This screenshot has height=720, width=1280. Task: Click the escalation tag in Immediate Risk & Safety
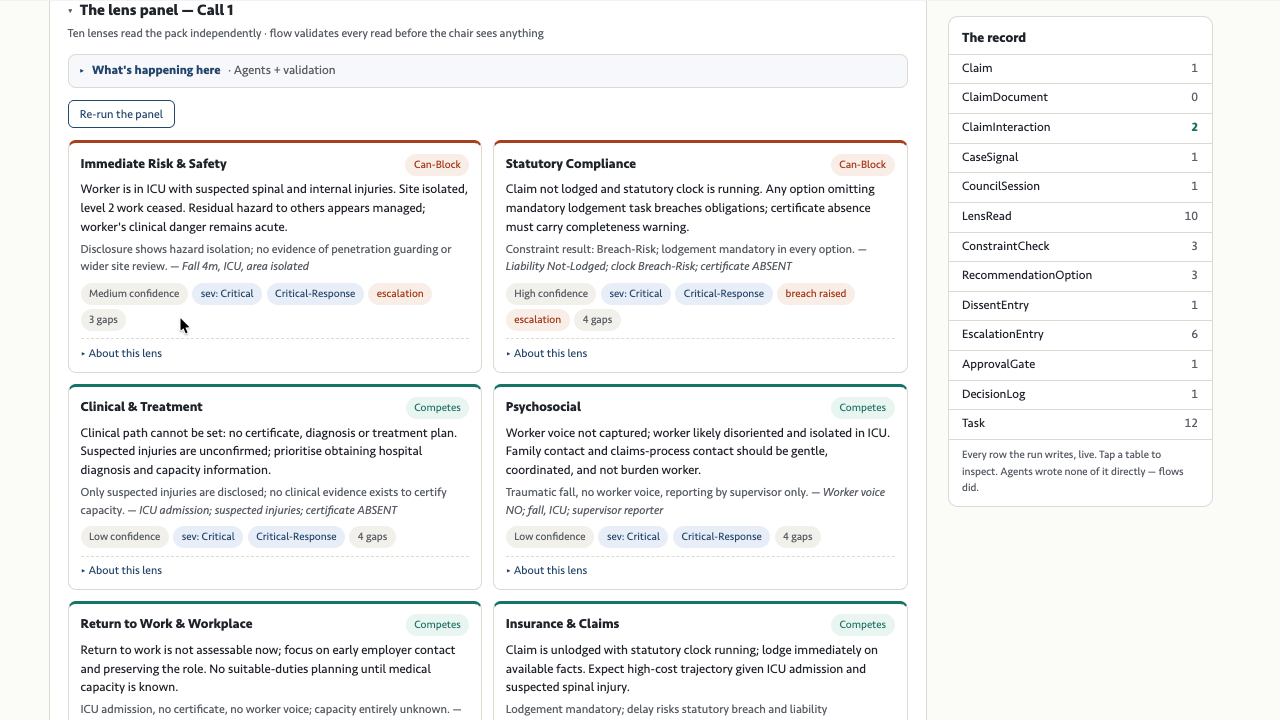click(400, 294)
